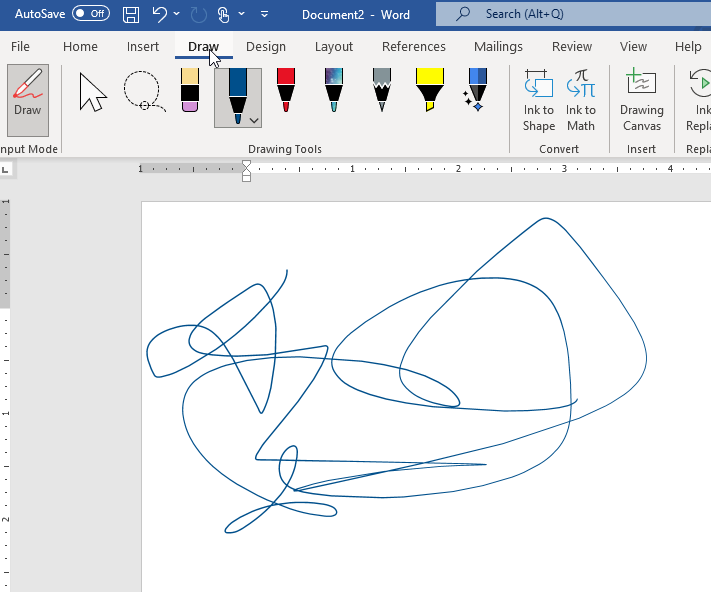
Task: Click the left indent marker on ruler
Action: coord(246,178)
